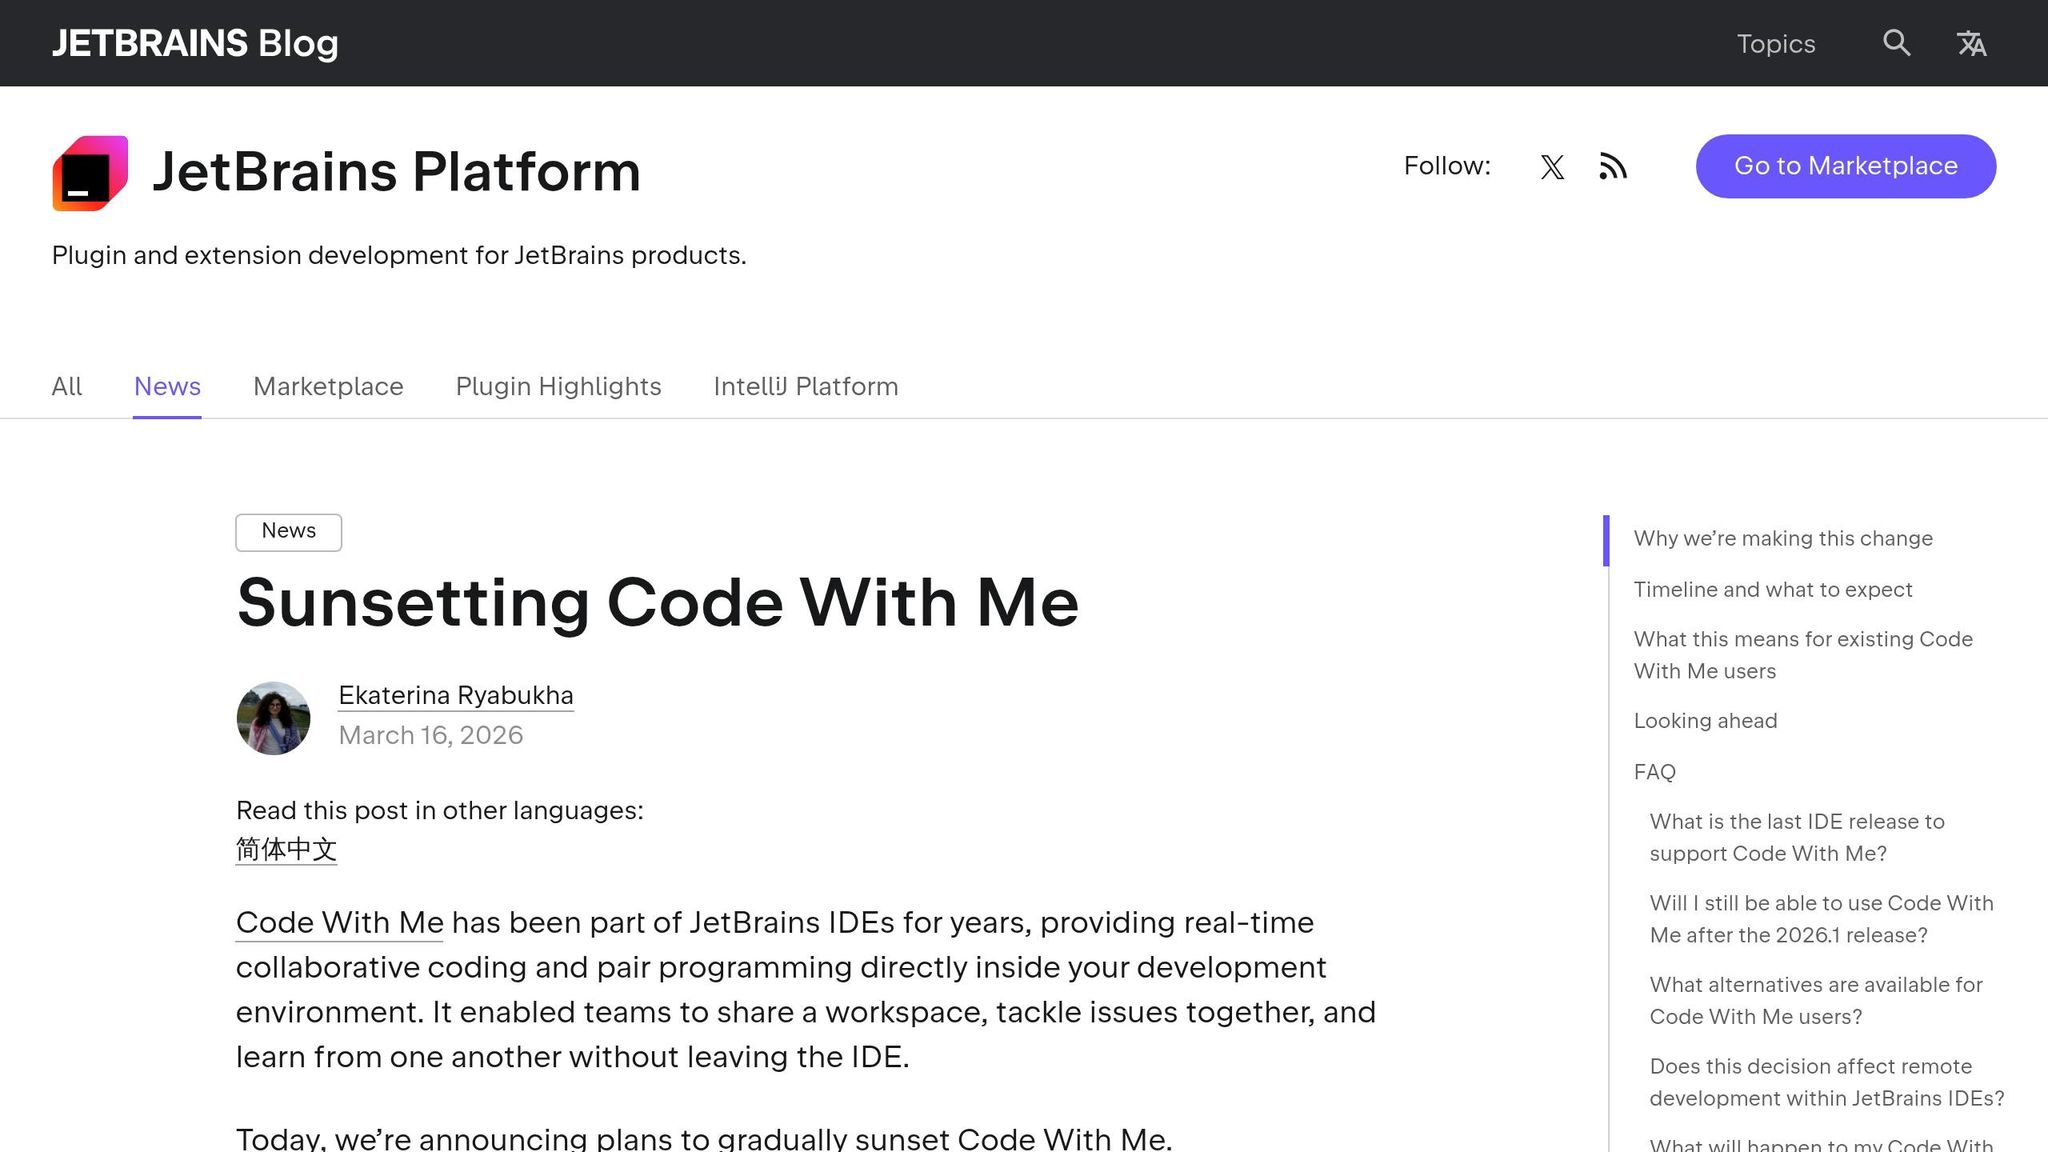Click the March 16, 2026 date
The width and height of the screenshot is (2048, 1152).
tap(431, 736)
